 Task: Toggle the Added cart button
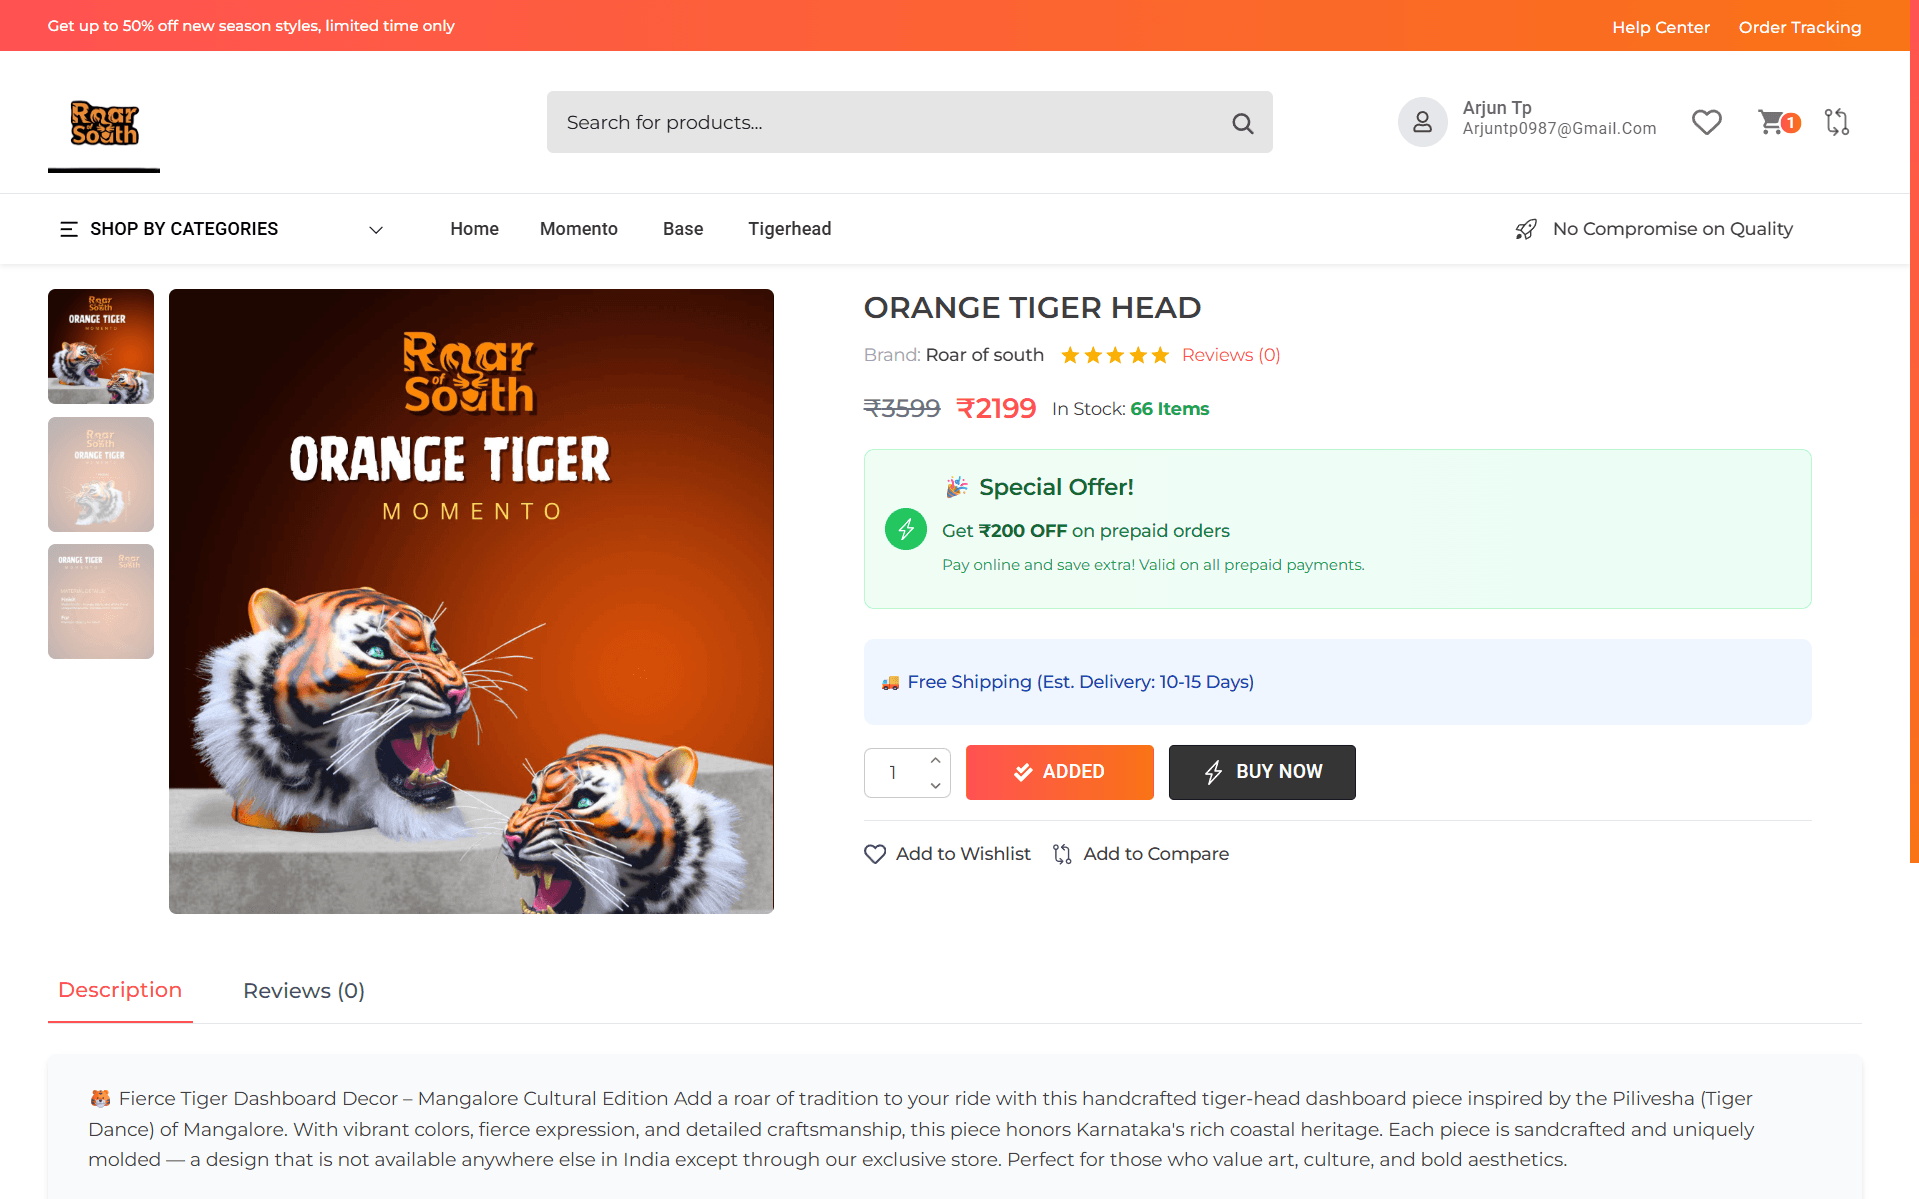point(1059,772)
